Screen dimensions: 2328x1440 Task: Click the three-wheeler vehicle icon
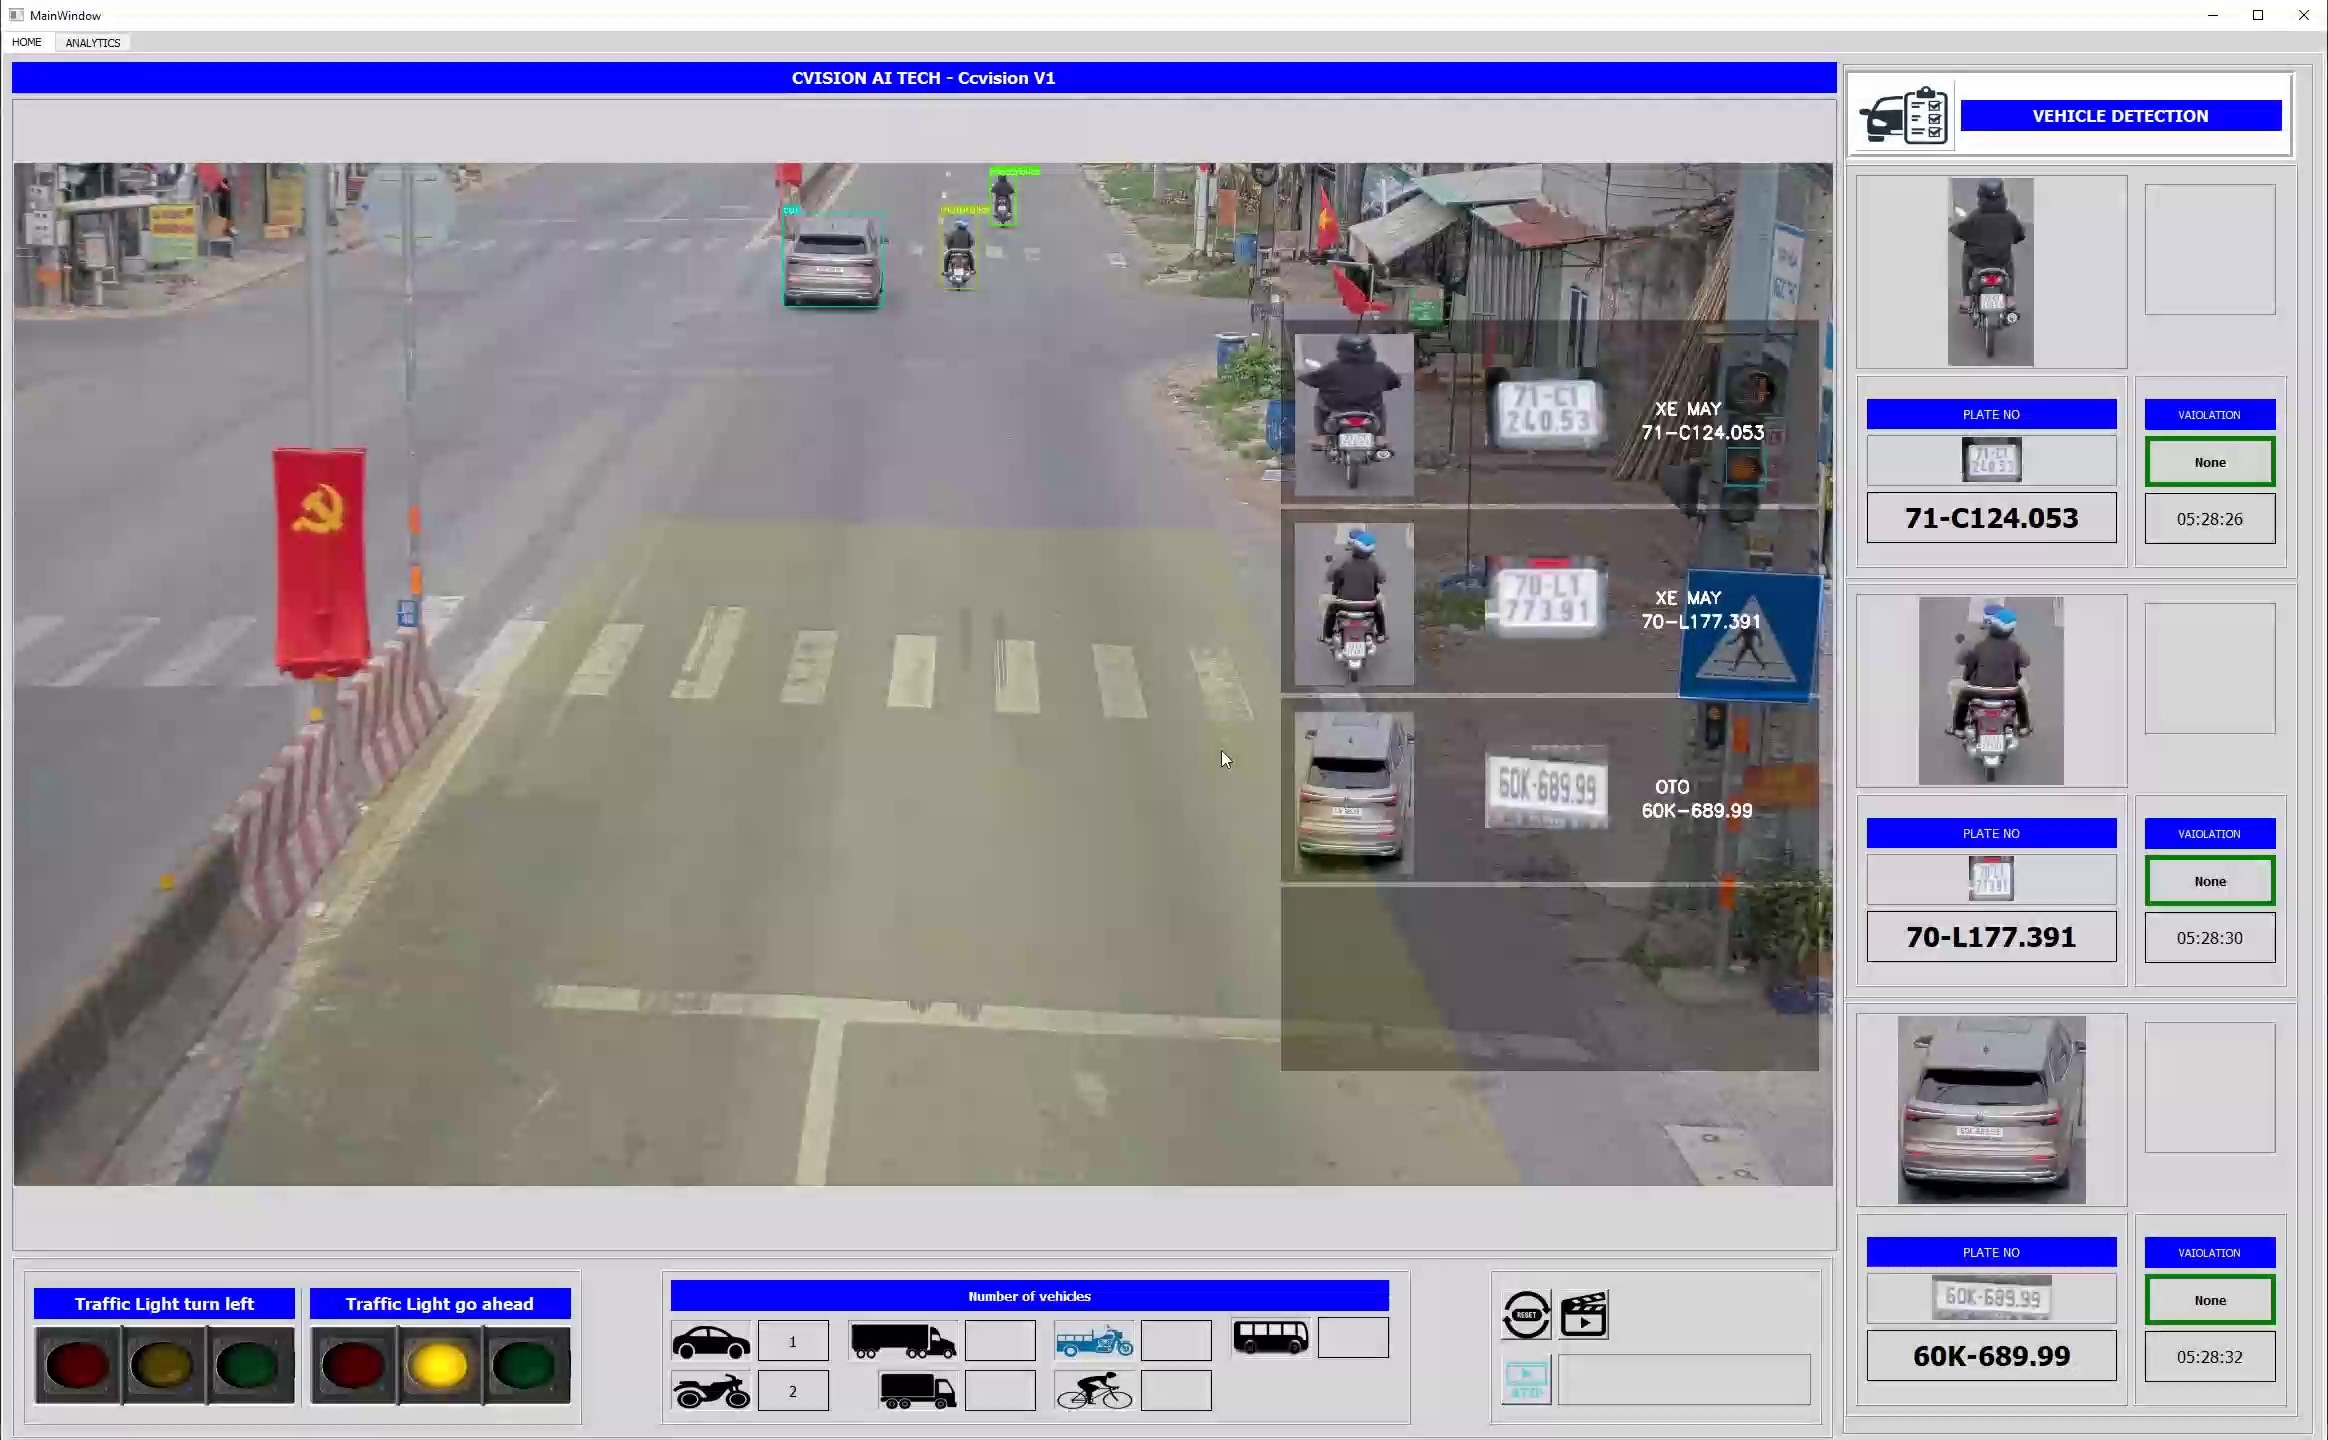point(1094,1341)
